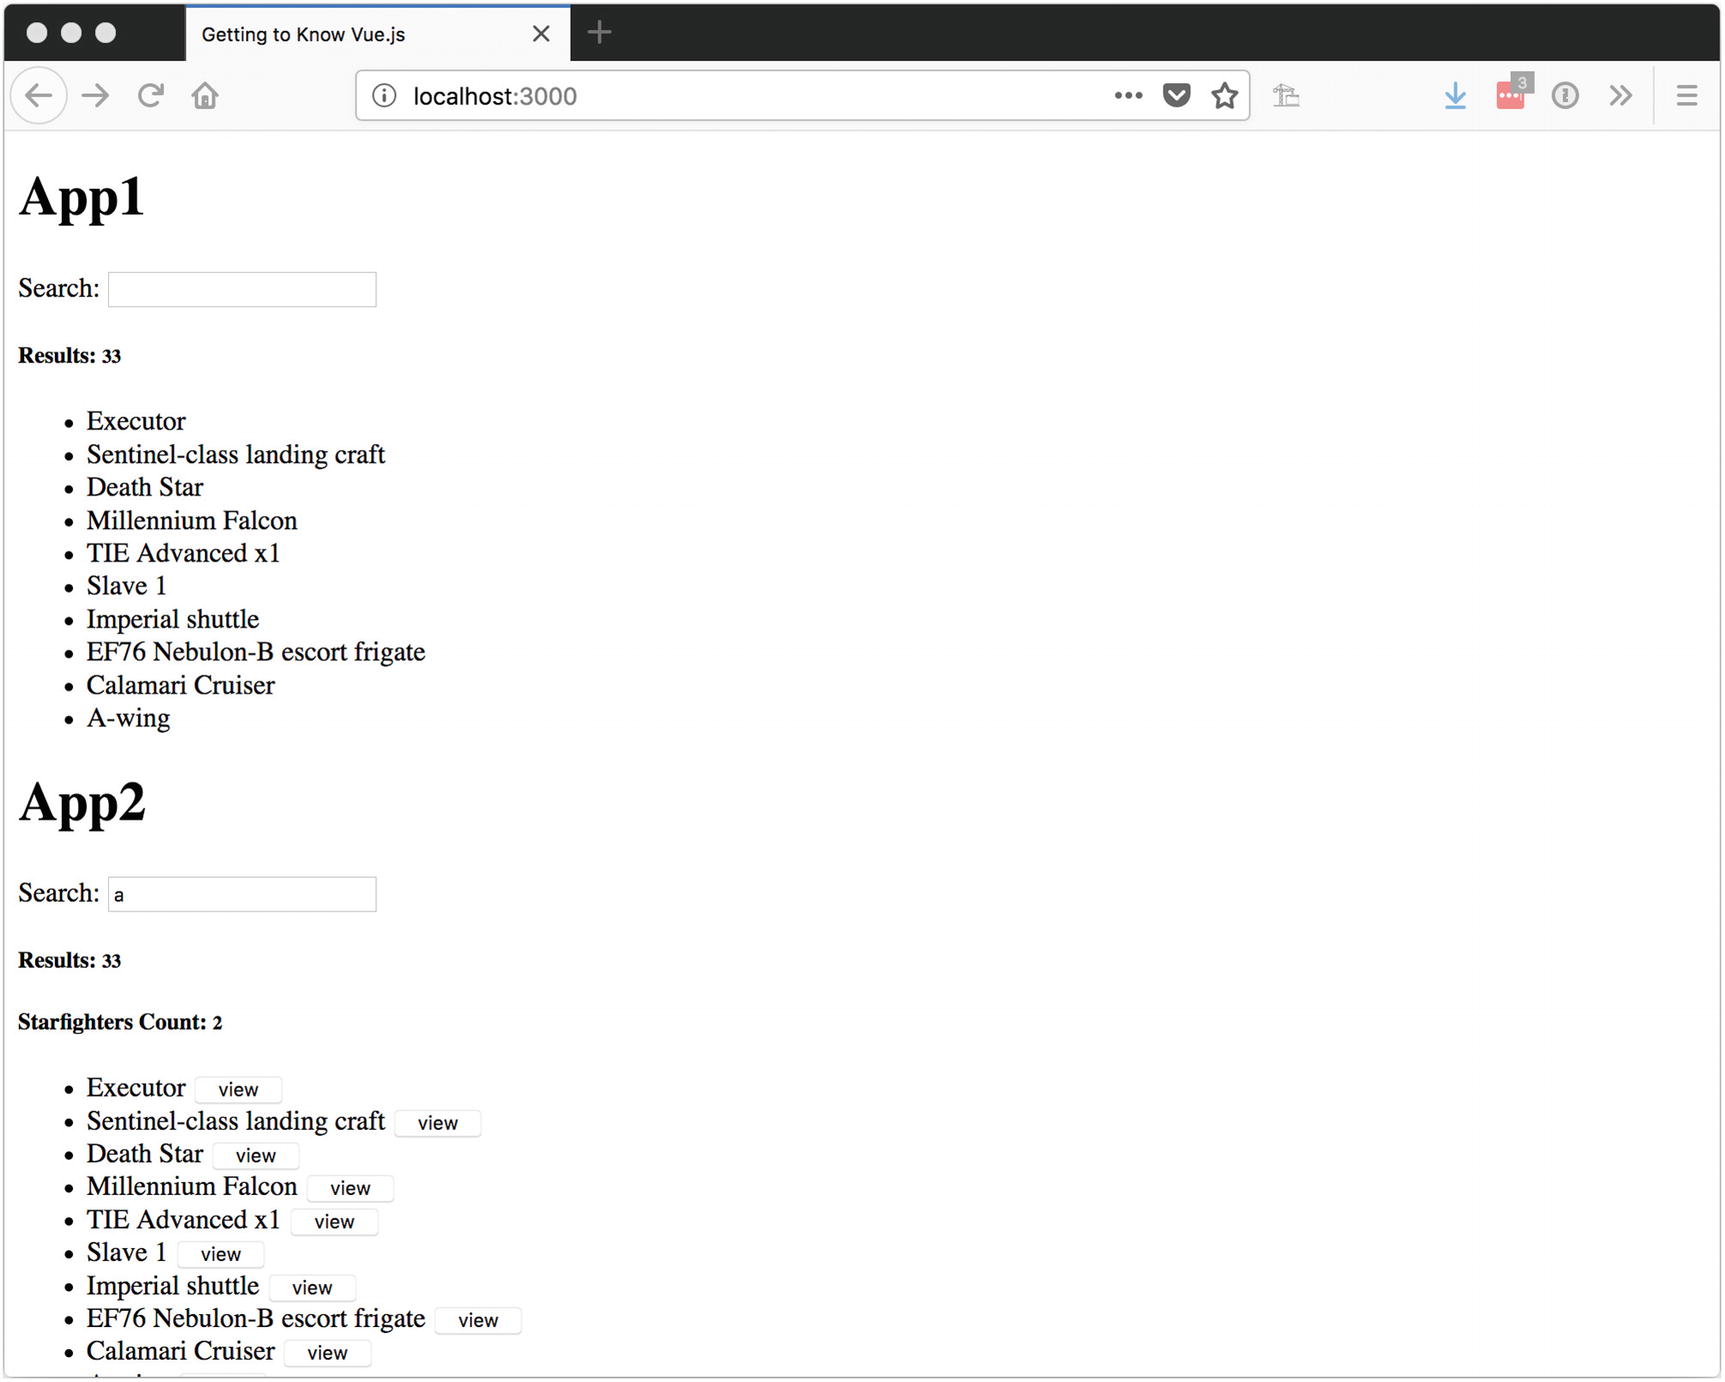Select 'Imperial shuttle' in App1 list

pyautogui.click(x=173, y=620)
